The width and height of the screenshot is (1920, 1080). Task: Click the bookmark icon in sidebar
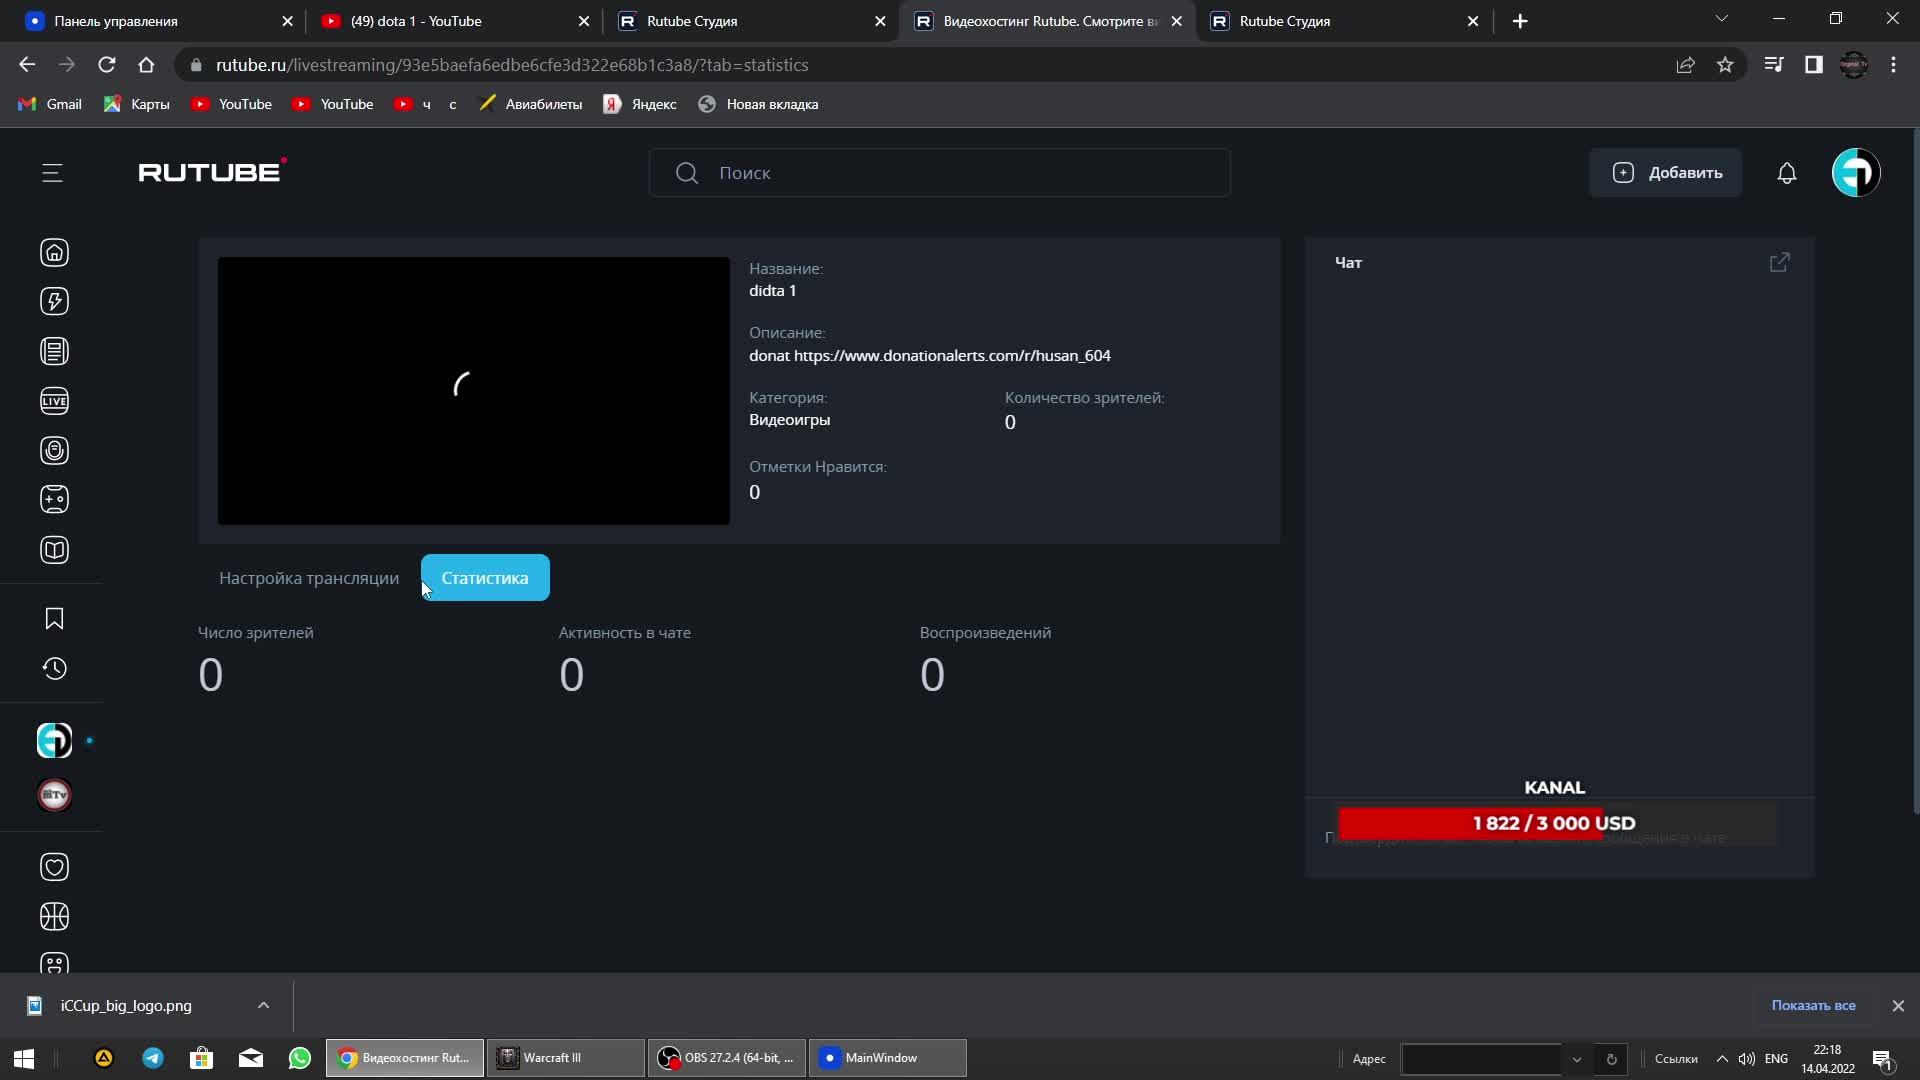click(54, 619)
